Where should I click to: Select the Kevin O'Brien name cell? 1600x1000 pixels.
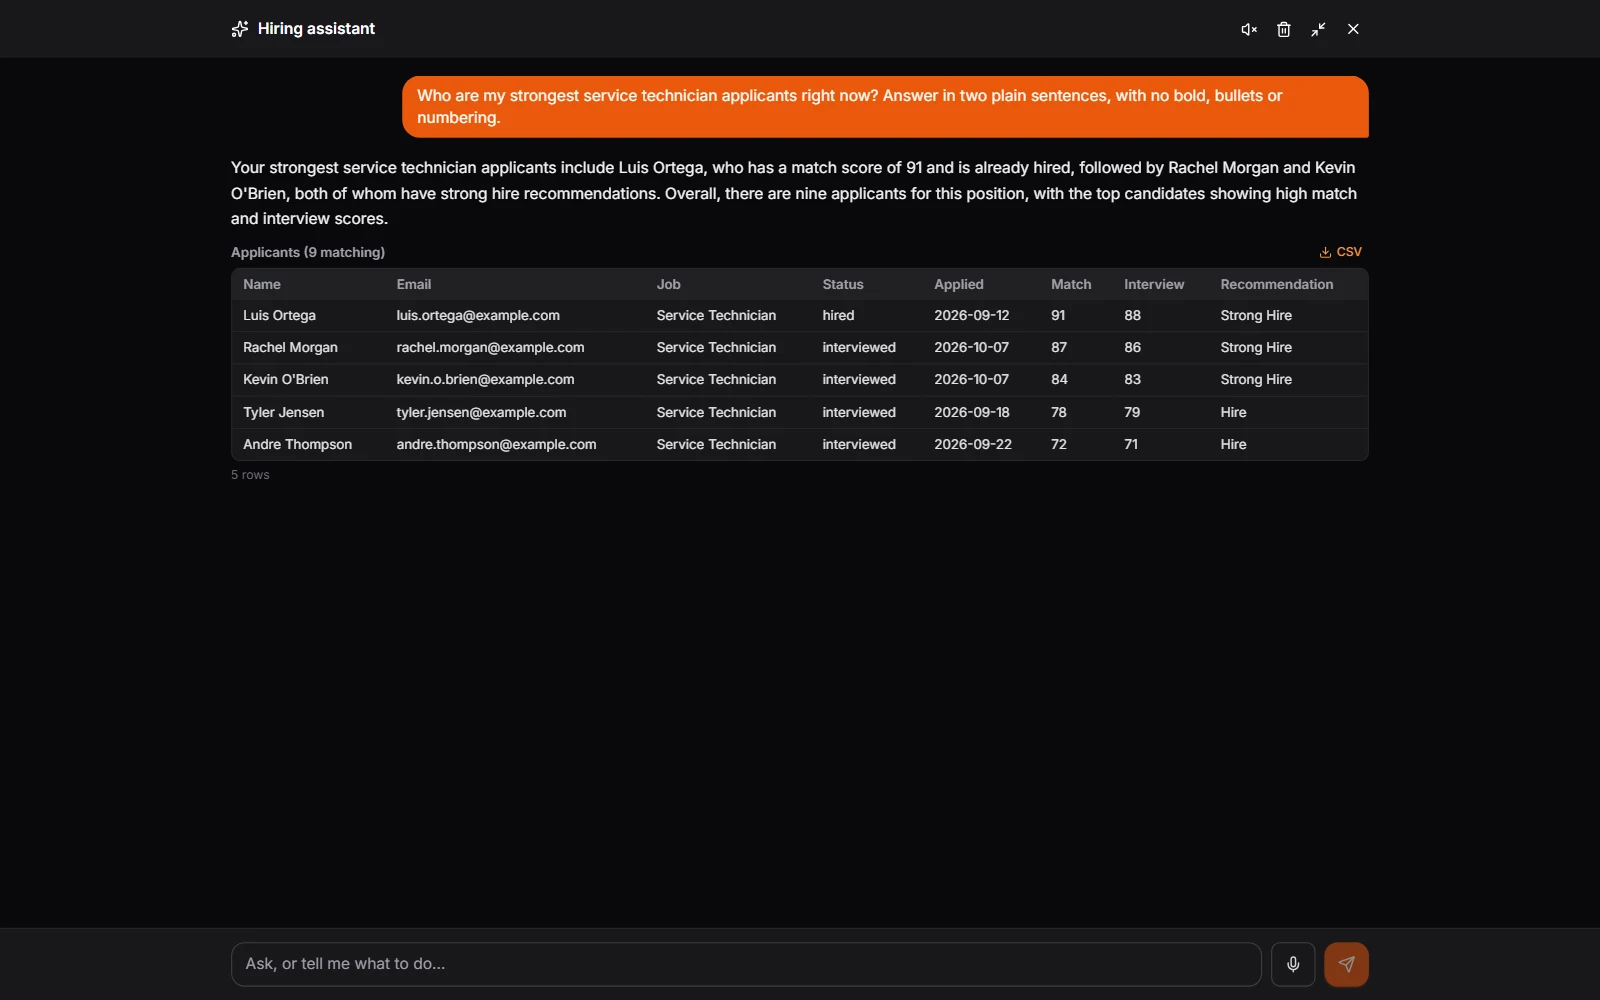click(286, 379)
